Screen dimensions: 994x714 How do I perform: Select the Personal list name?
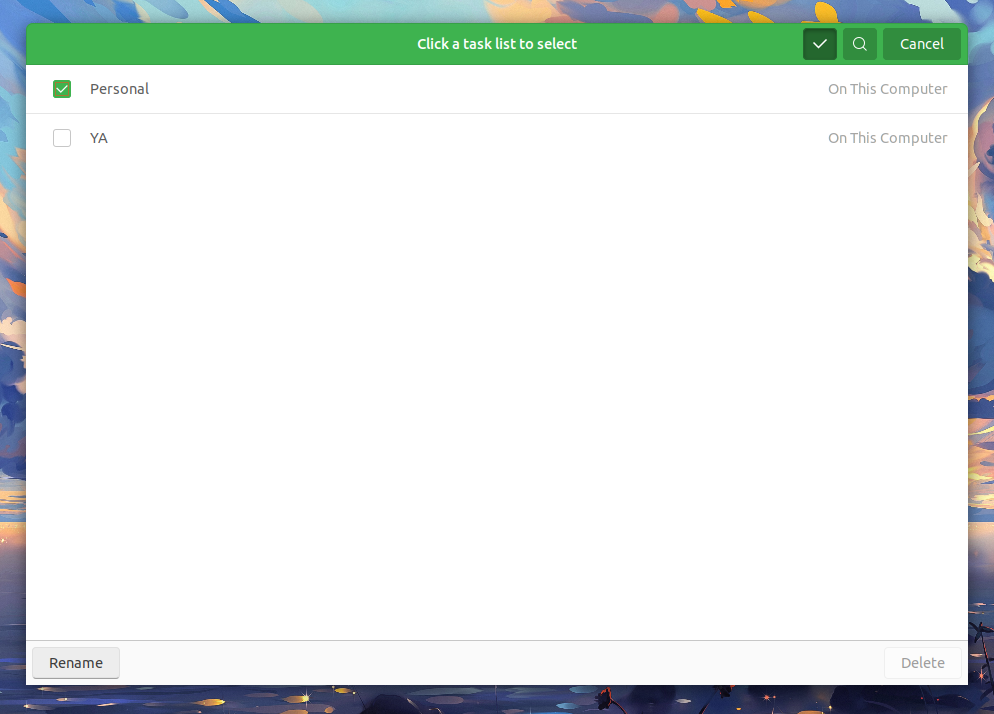click(x=119, y=89)
